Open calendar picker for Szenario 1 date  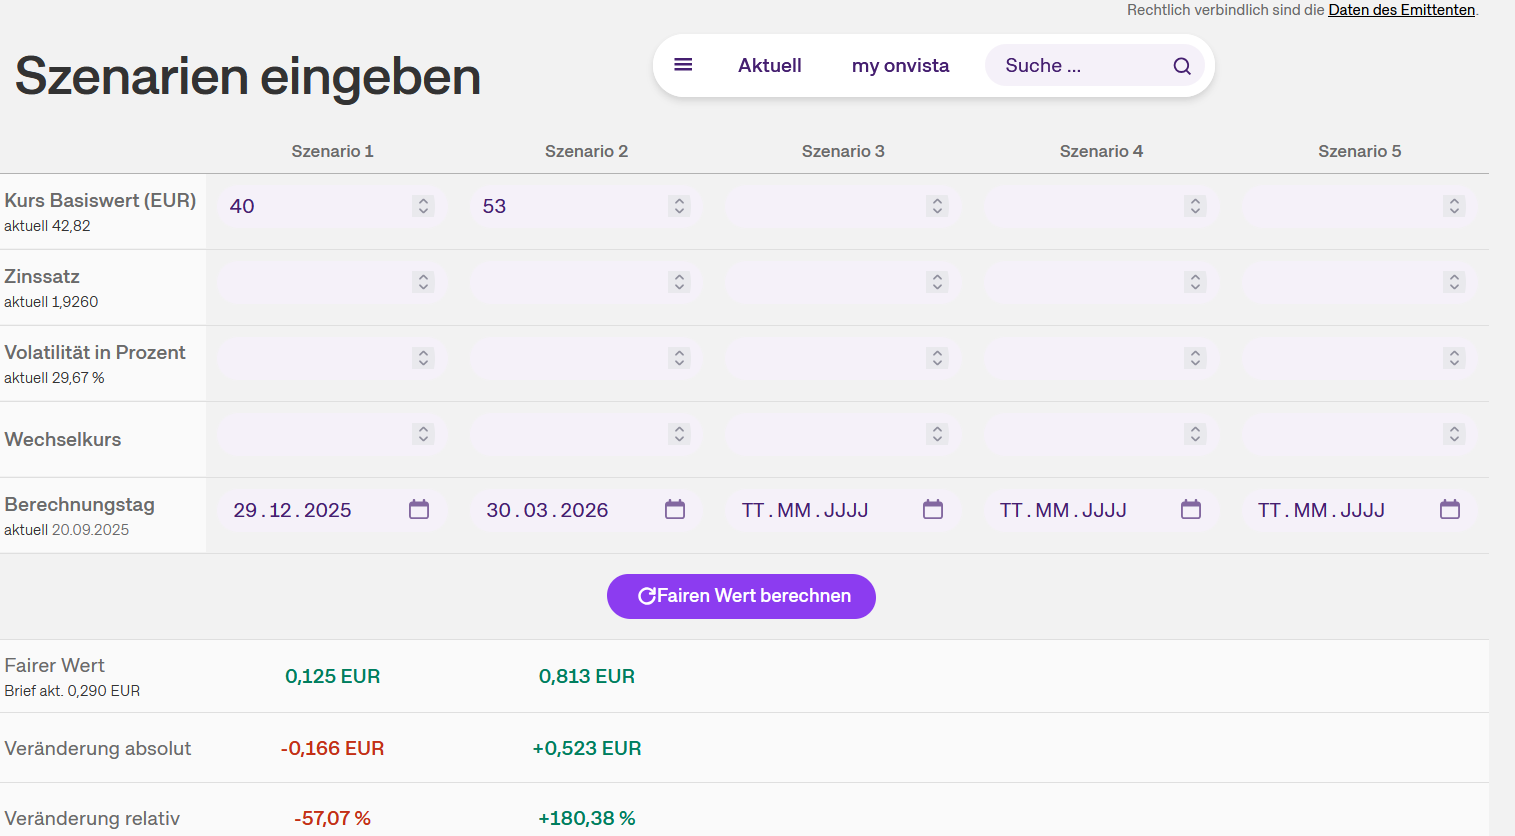pos(419,510)
